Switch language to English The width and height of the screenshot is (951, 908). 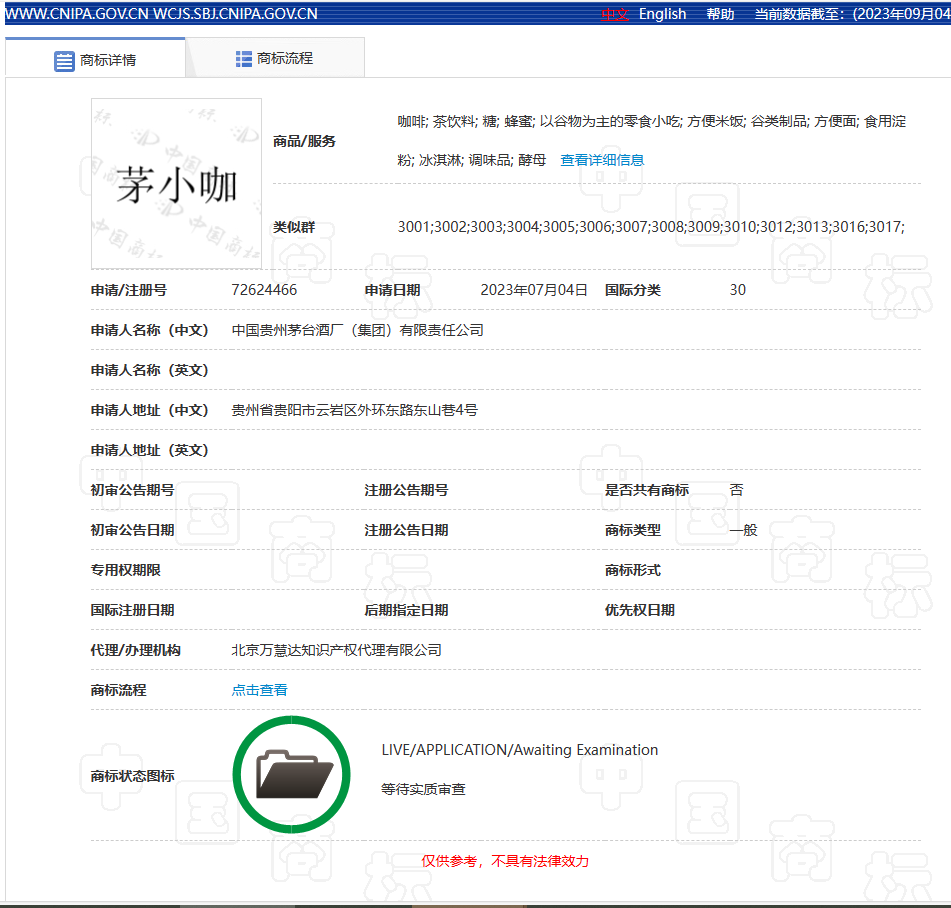[x=662, y=14]
